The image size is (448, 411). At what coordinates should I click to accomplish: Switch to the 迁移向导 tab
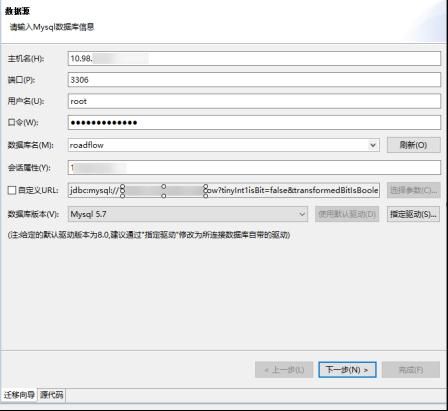click(19, 395)
